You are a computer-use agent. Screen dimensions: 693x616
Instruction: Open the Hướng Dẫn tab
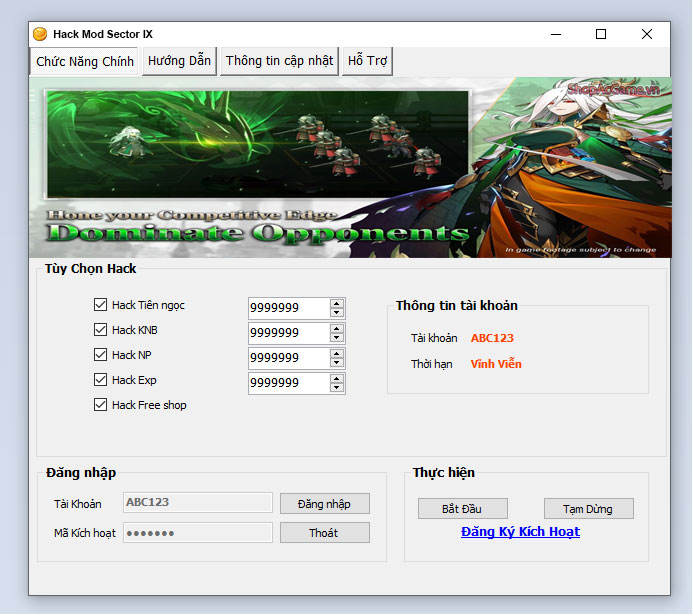[179, 61]
